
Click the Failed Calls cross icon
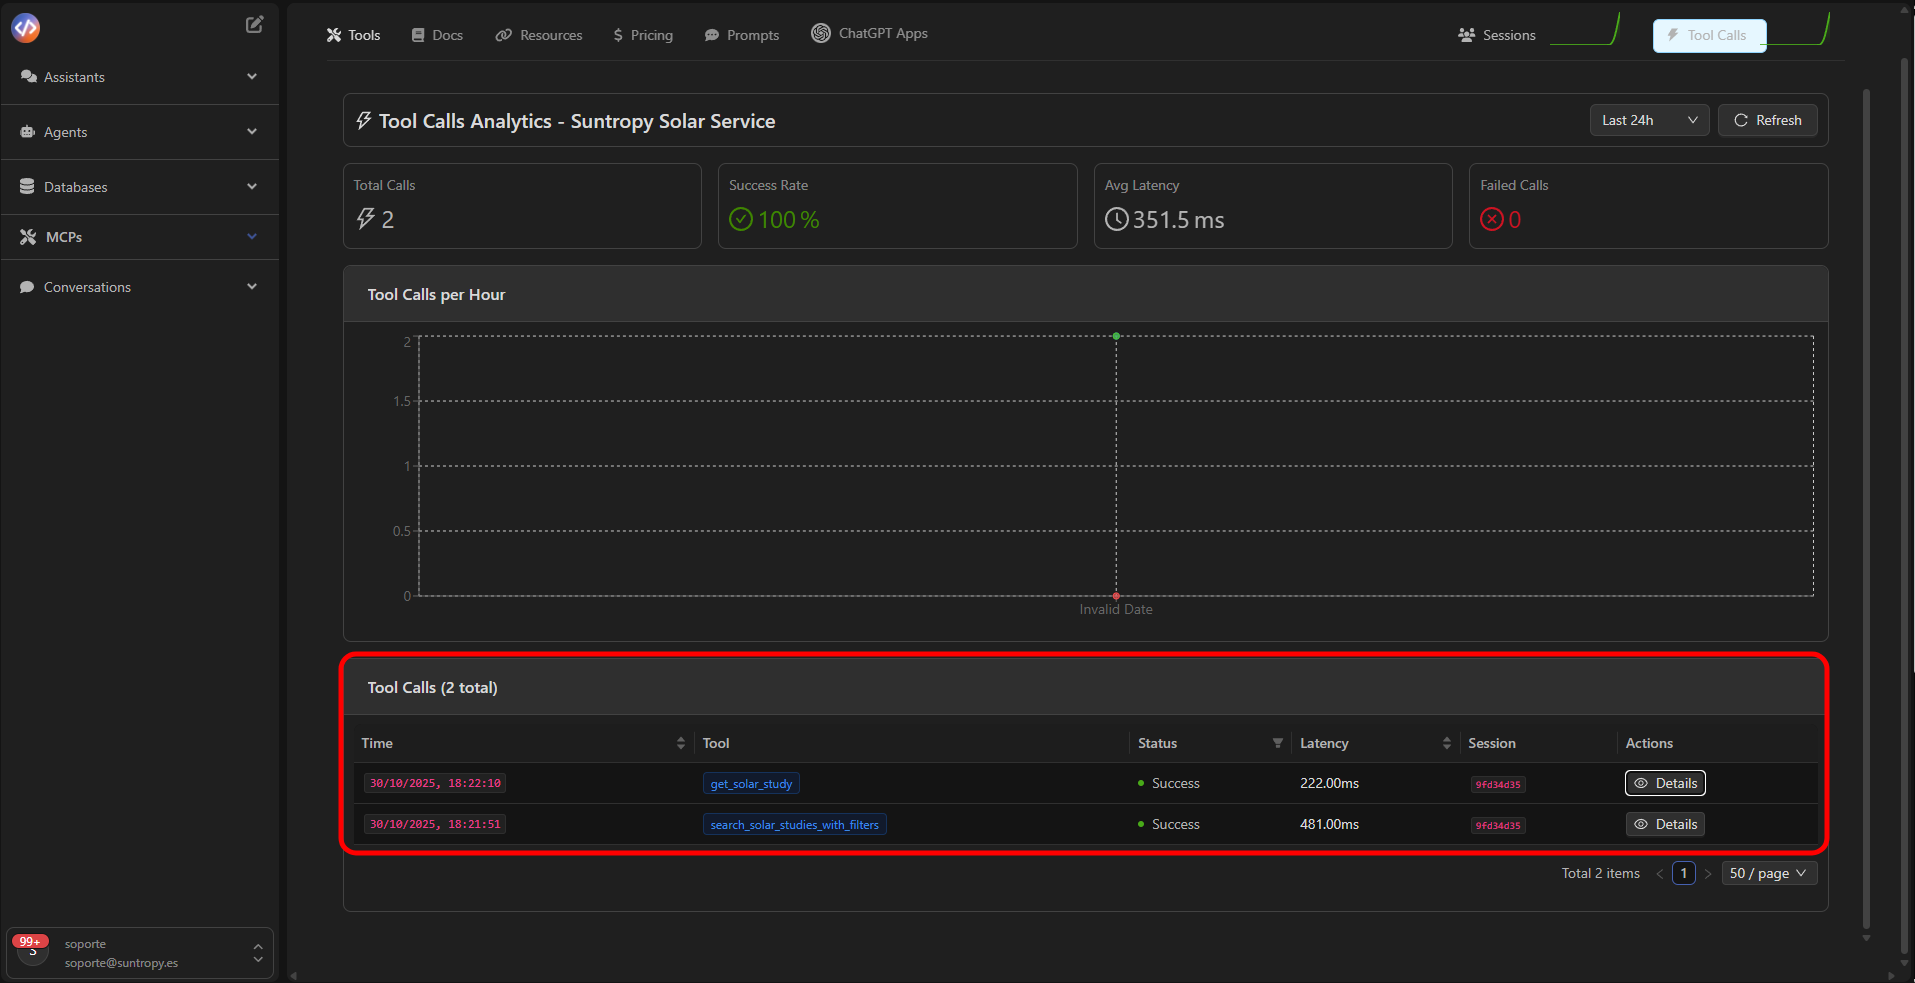click(1492, 219)
